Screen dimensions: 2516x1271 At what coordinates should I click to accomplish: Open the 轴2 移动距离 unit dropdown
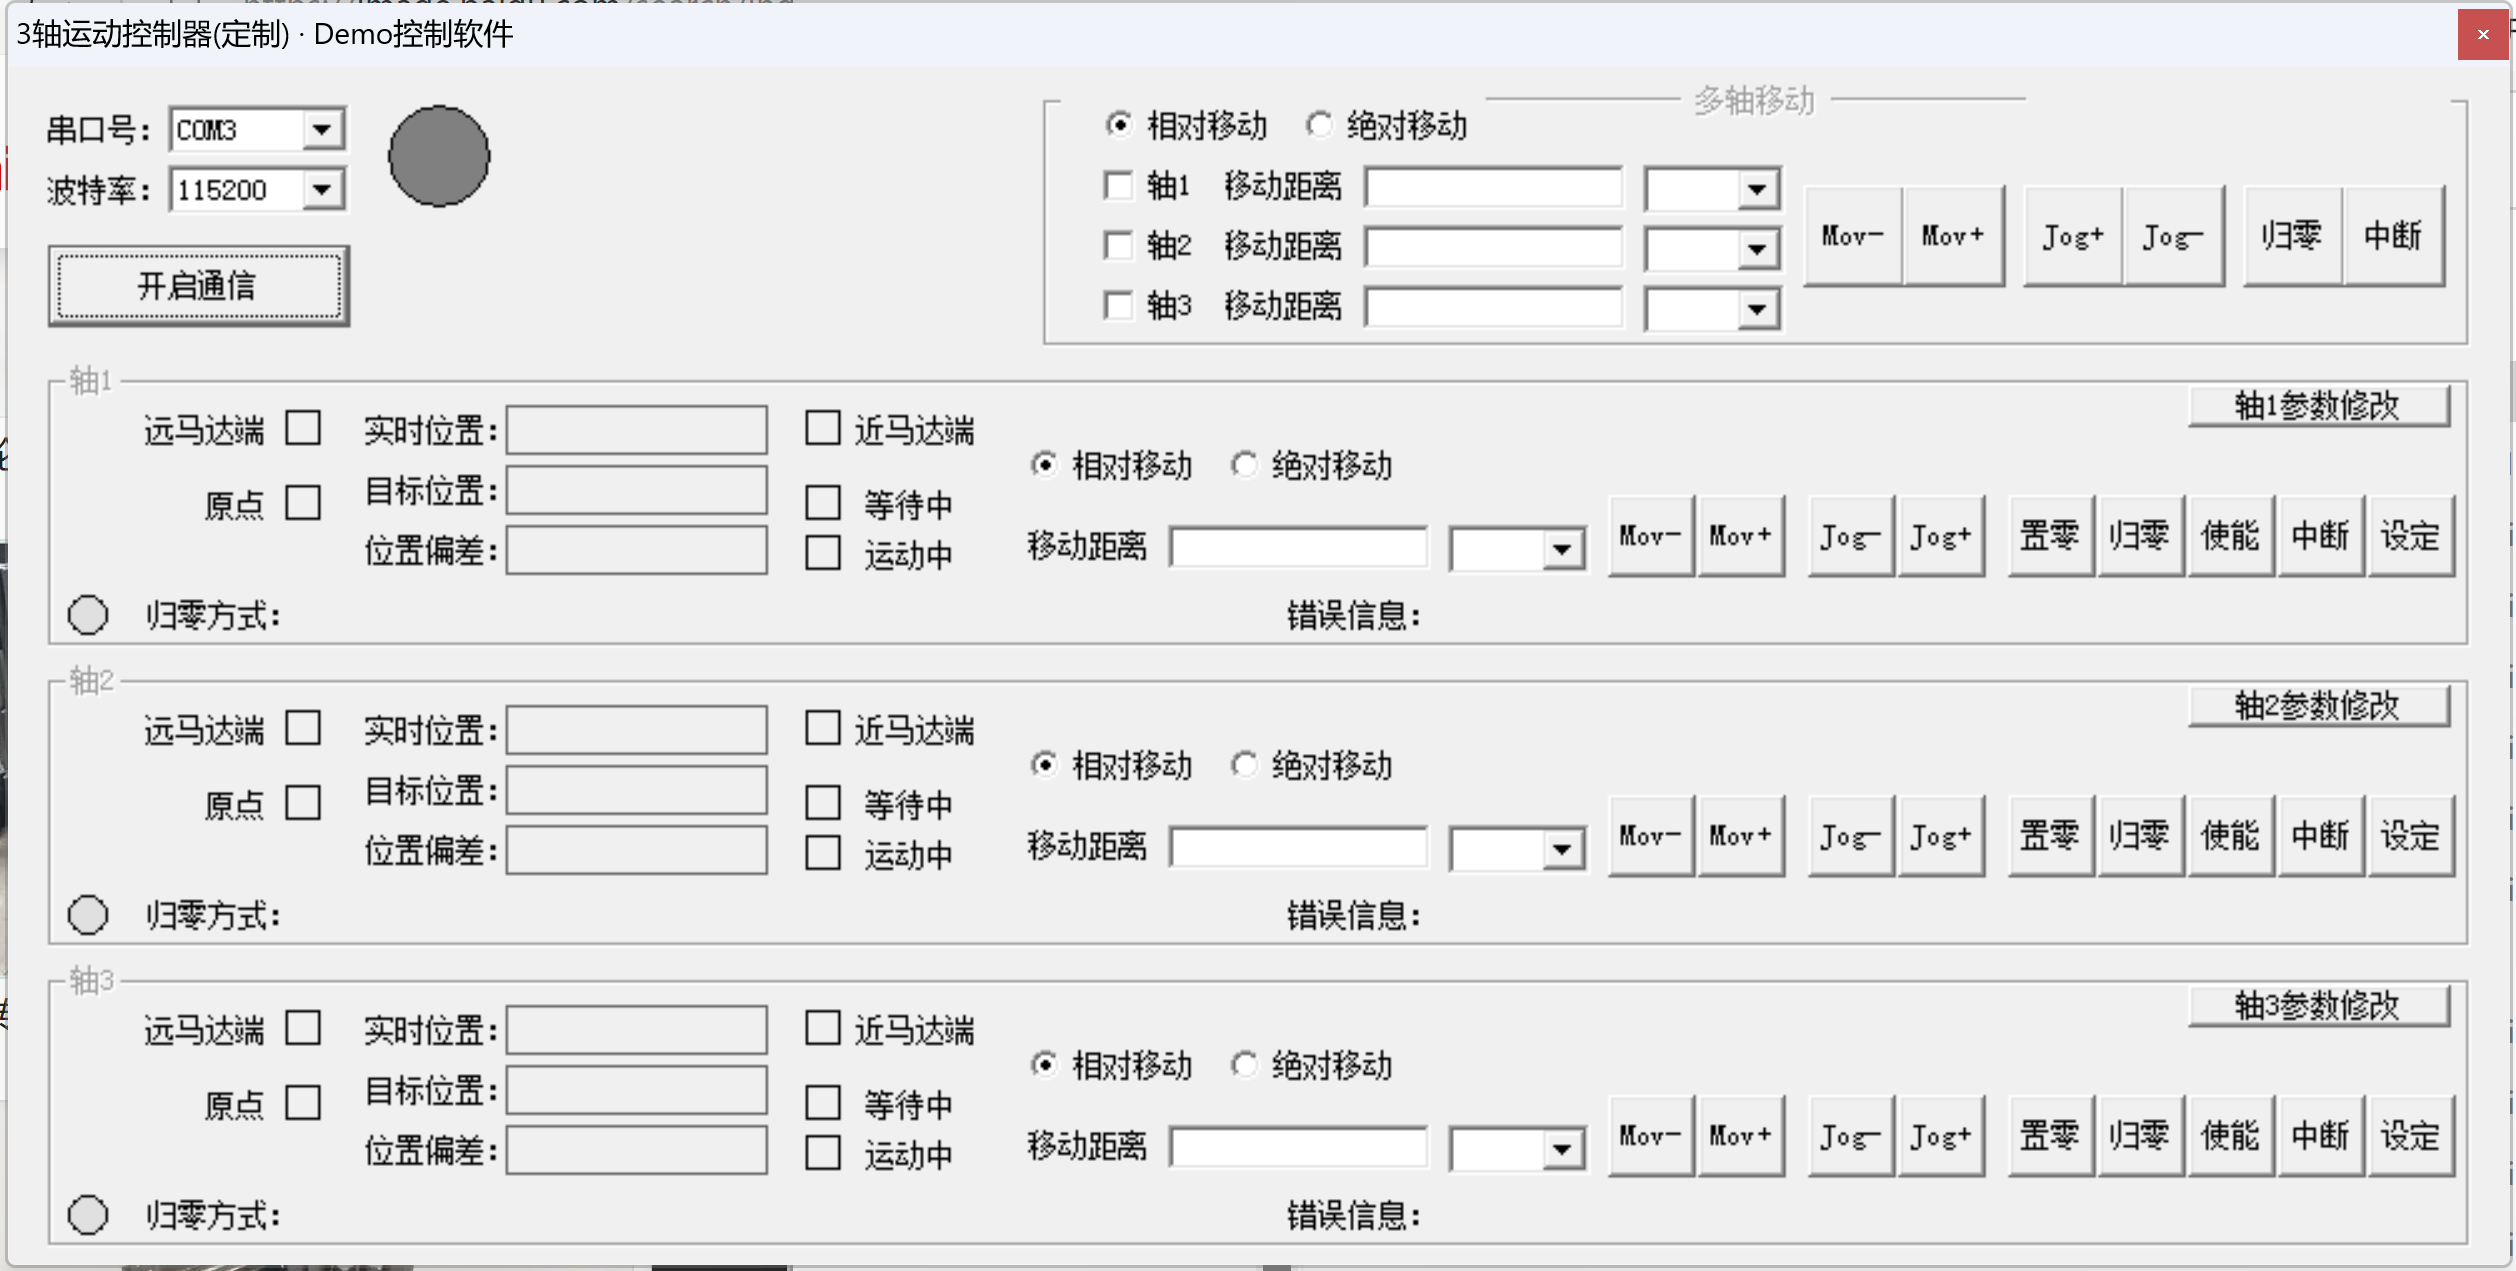click(1562, 849)
